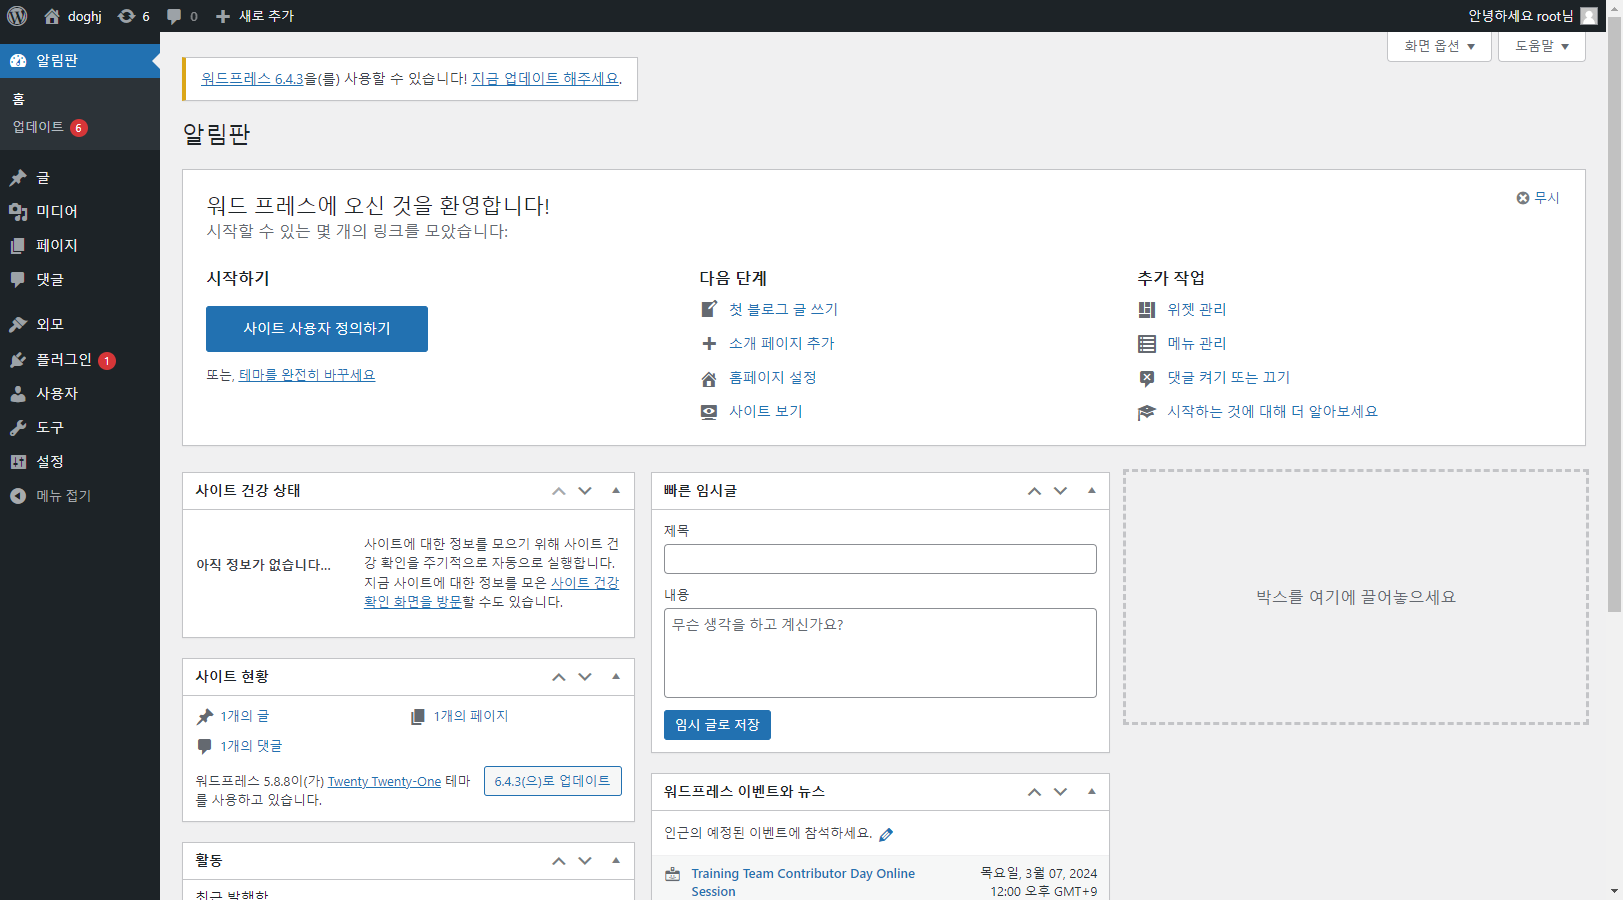Focus the 내용 draft content textarea

click(x=880, y=653)
